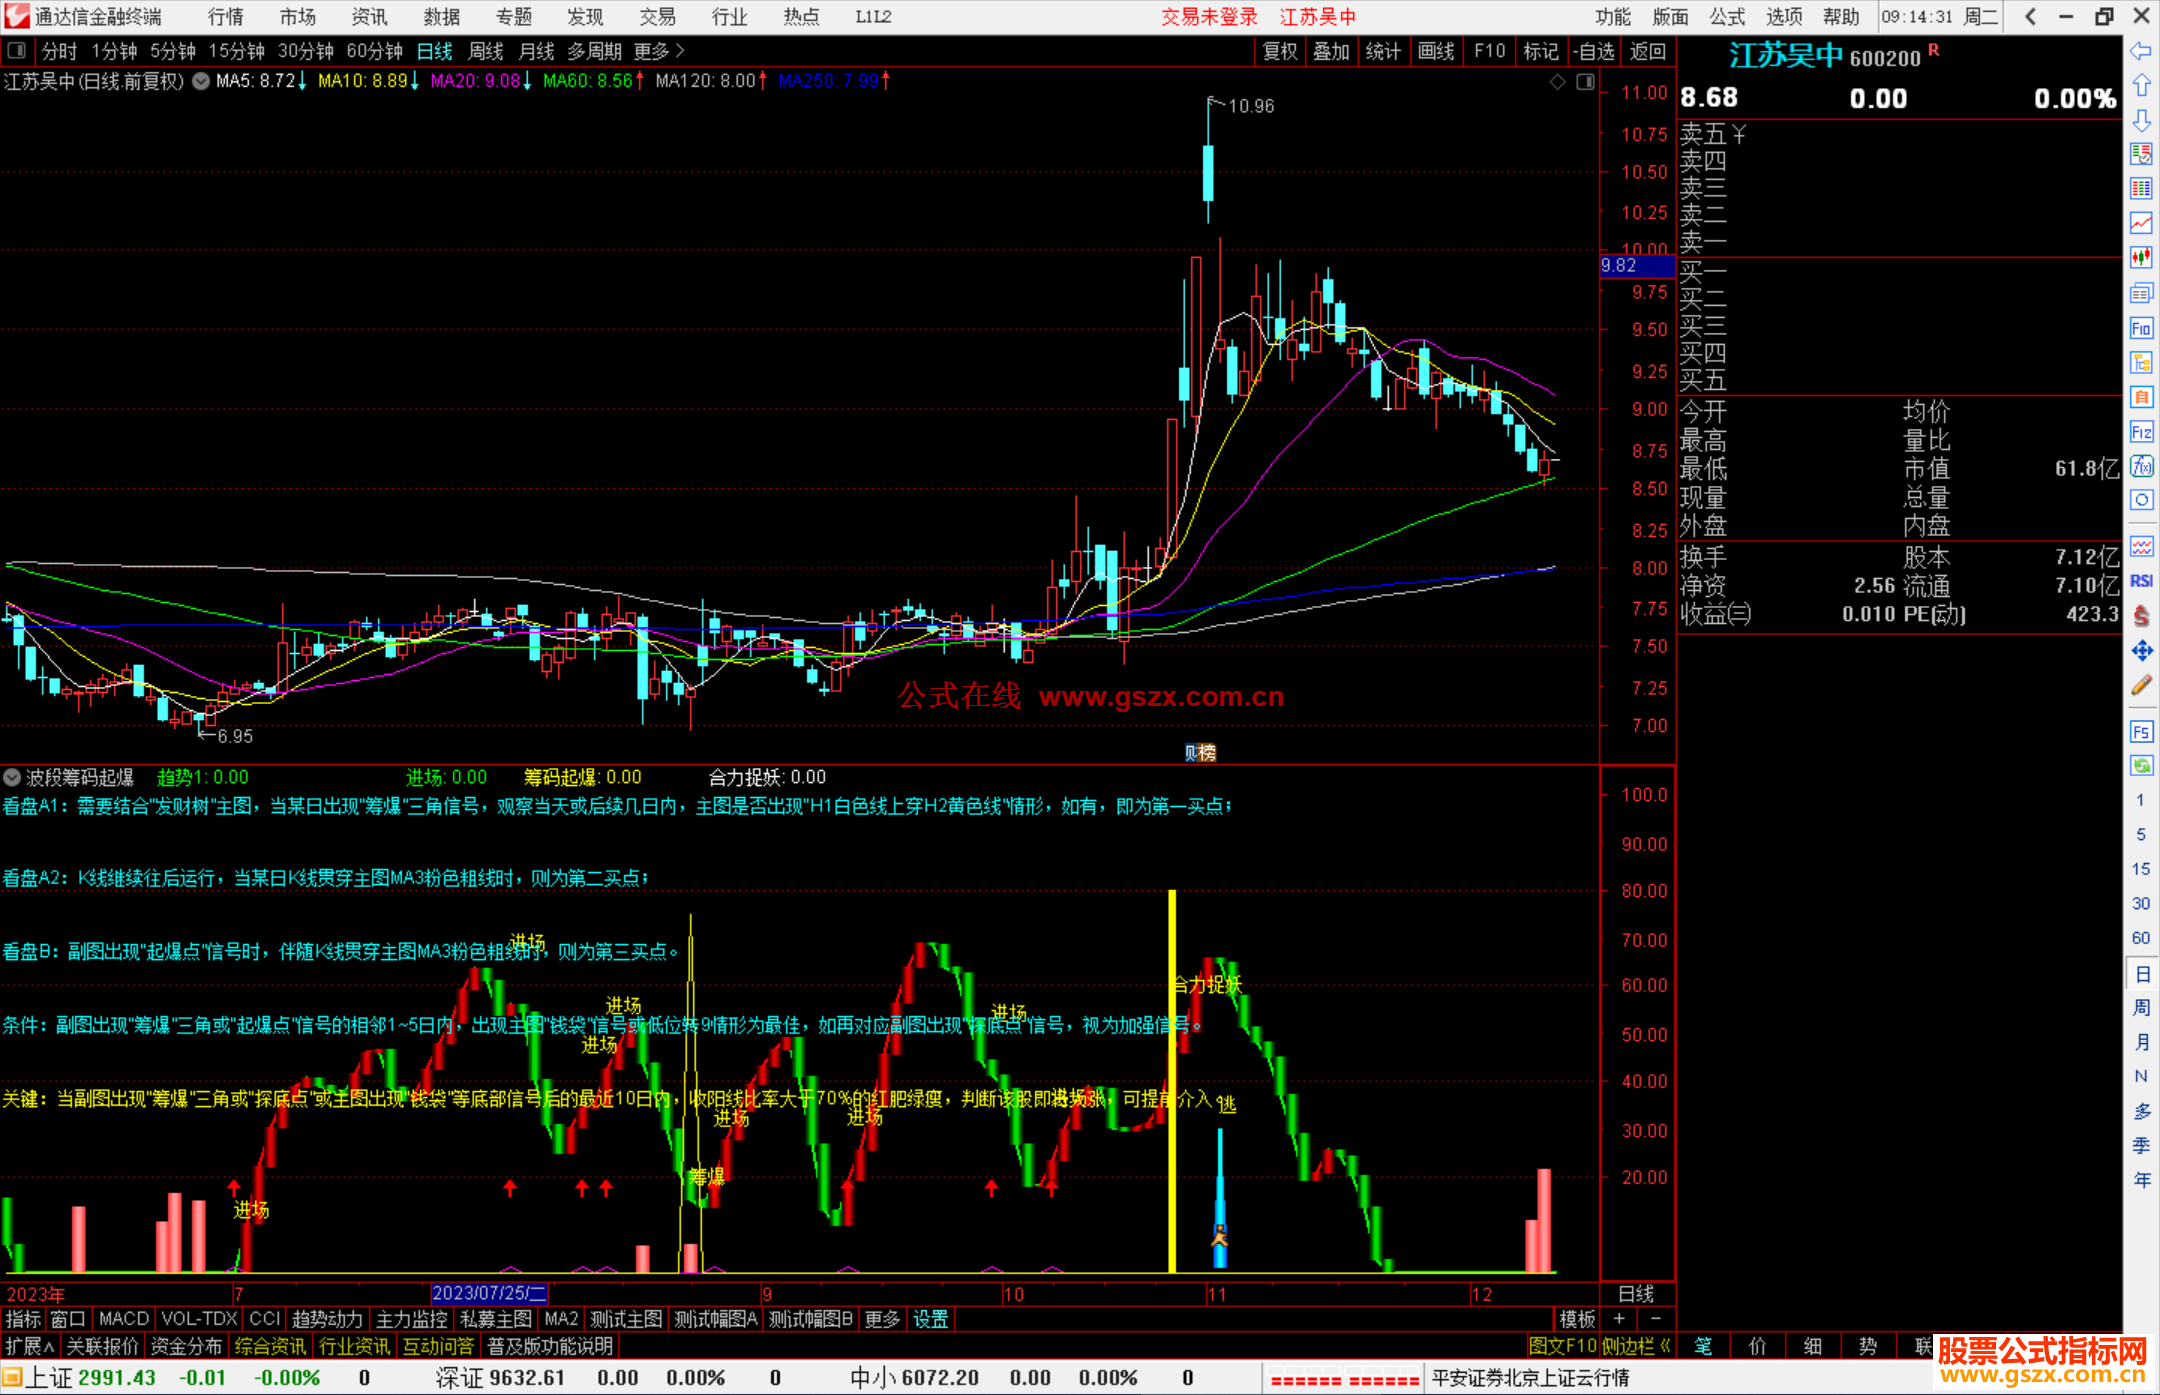Expand the 扩展 panel at bottom left
2160x1395 pixels.
pos(29,1347)
